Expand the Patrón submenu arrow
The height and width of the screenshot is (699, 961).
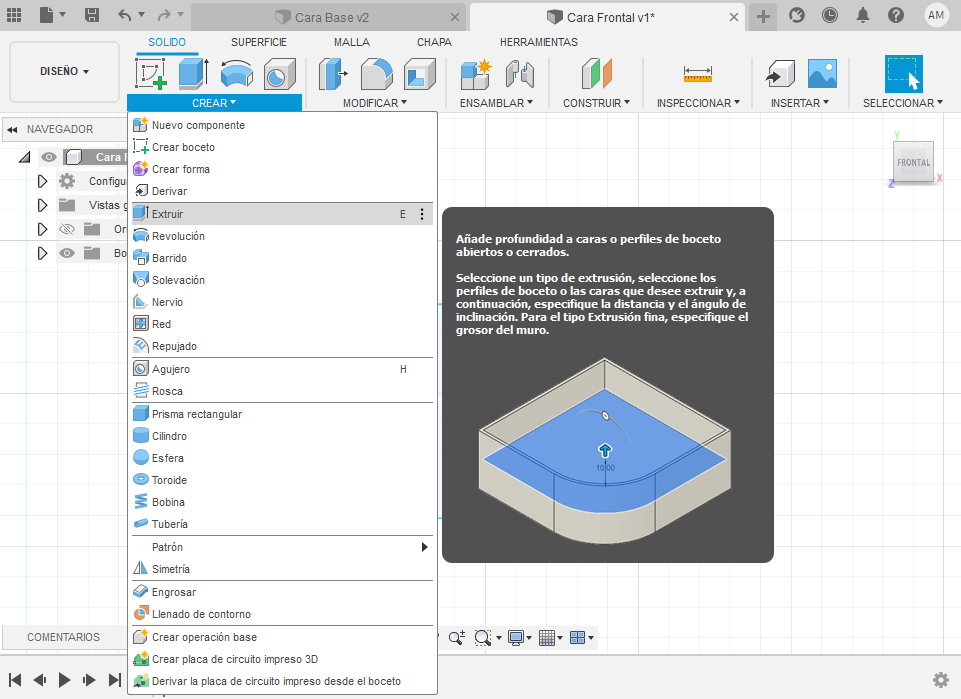pyautogui.click(x=424, y=547)
